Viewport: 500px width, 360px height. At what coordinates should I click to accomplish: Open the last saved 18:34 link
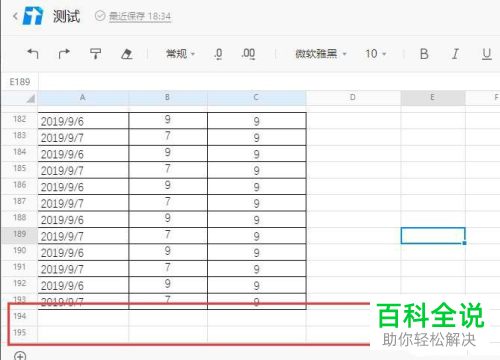tap(140, 16)
